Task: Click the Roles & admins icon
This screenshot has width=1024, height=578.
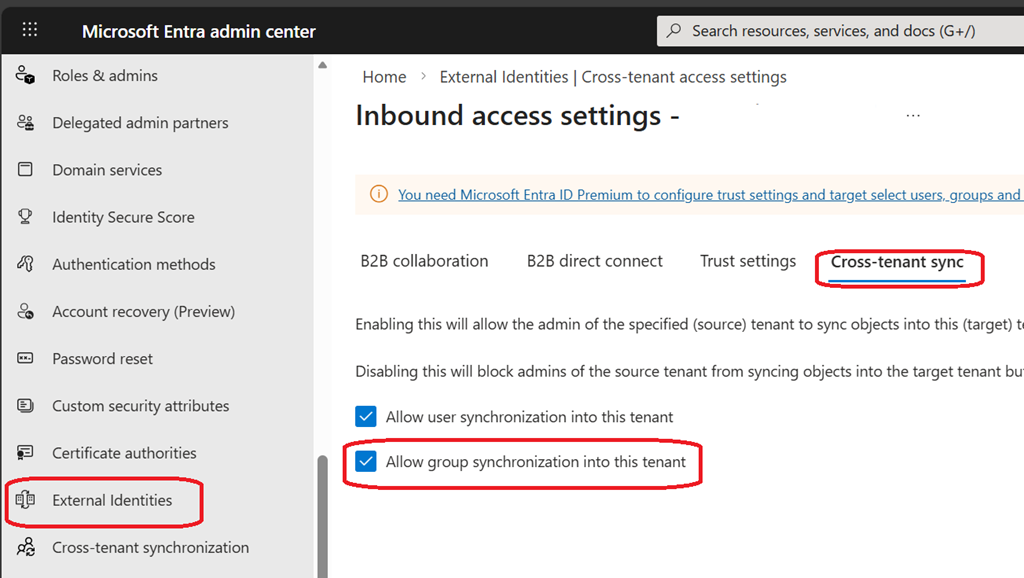Action: point(26,76)
